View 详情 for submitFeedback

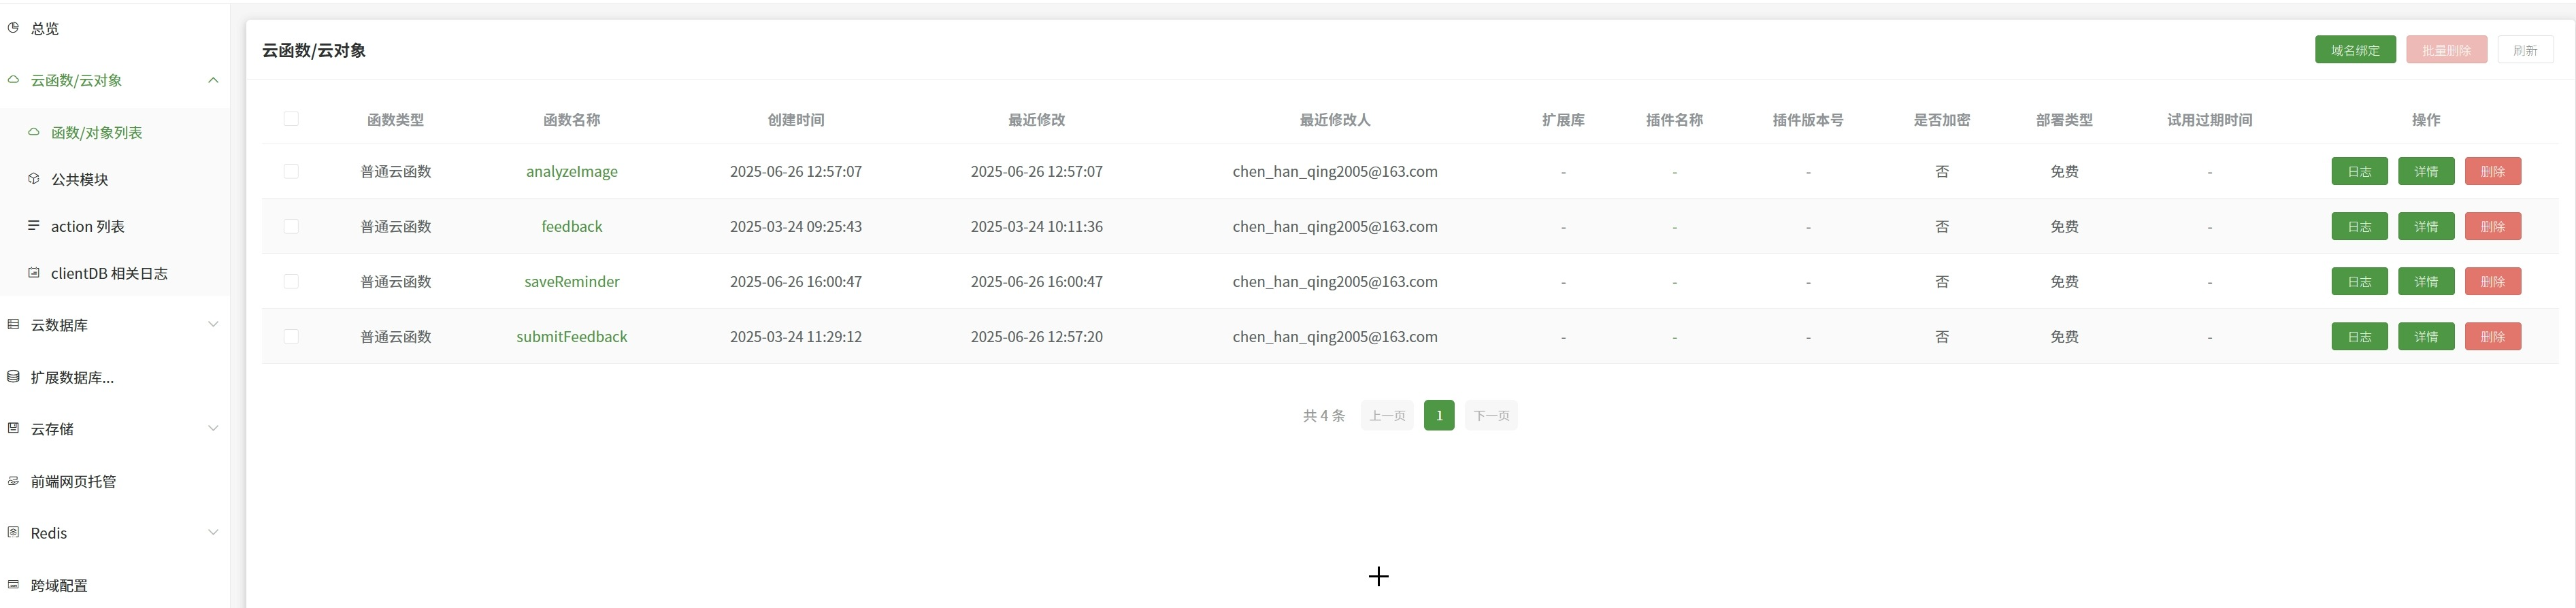click(2426, 336)
